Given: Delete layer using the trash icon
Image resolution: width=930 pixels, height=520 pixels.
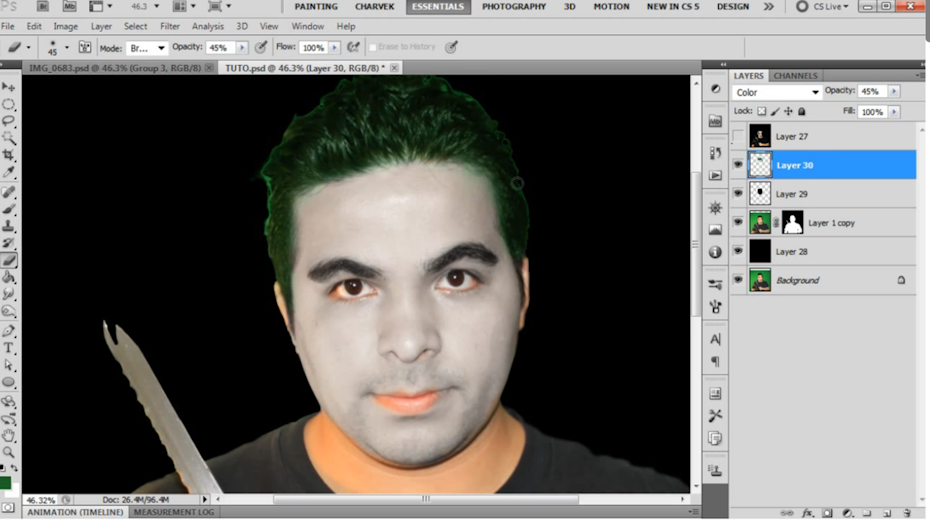Looking at the screenshot, I should click(907, 513).
